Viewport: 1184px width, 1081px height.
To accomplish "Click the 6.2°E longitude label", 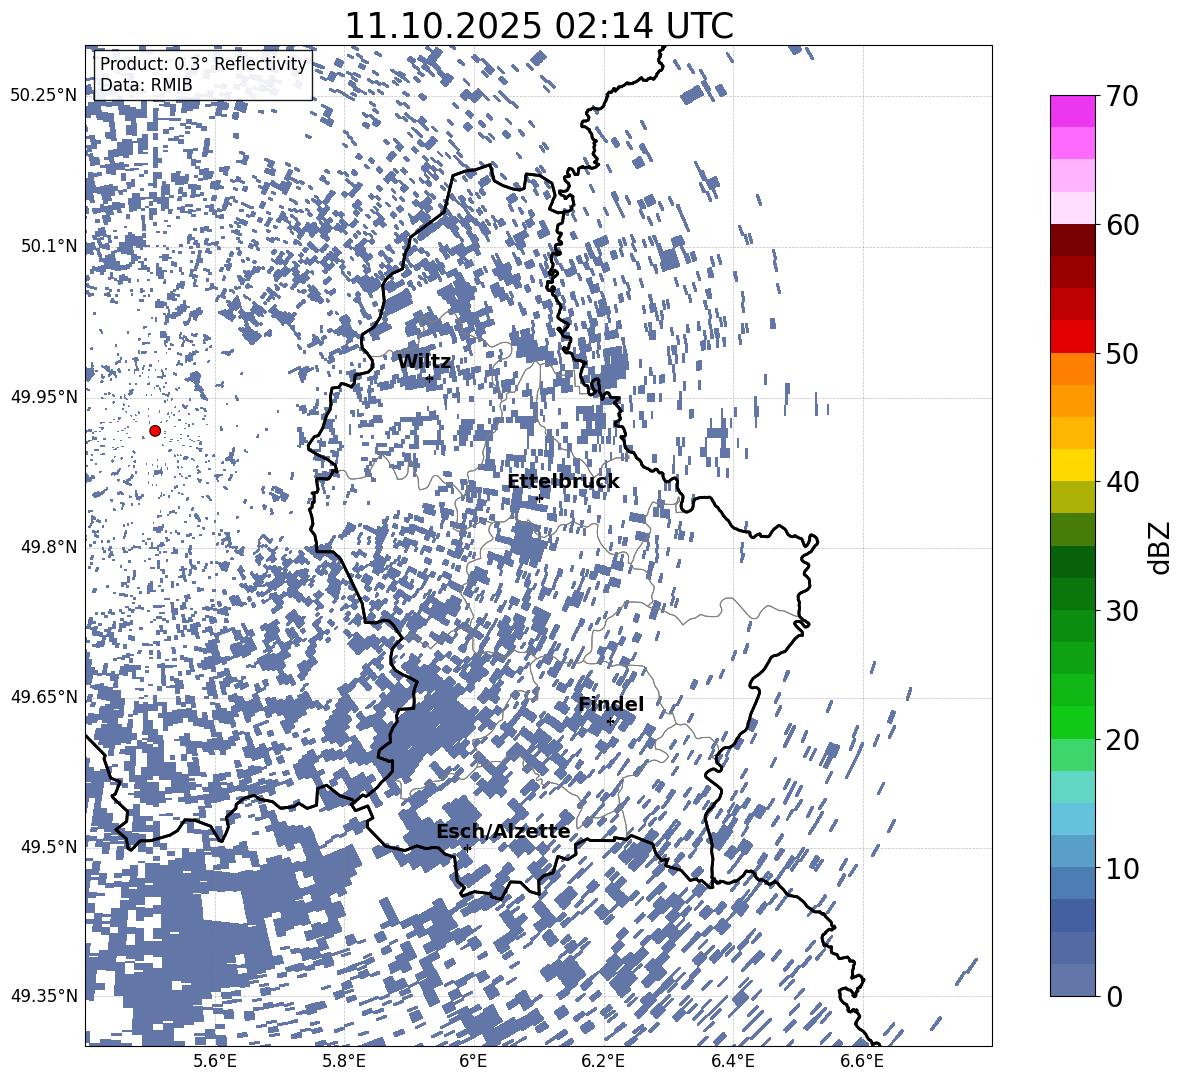I will pos(603,1061).
